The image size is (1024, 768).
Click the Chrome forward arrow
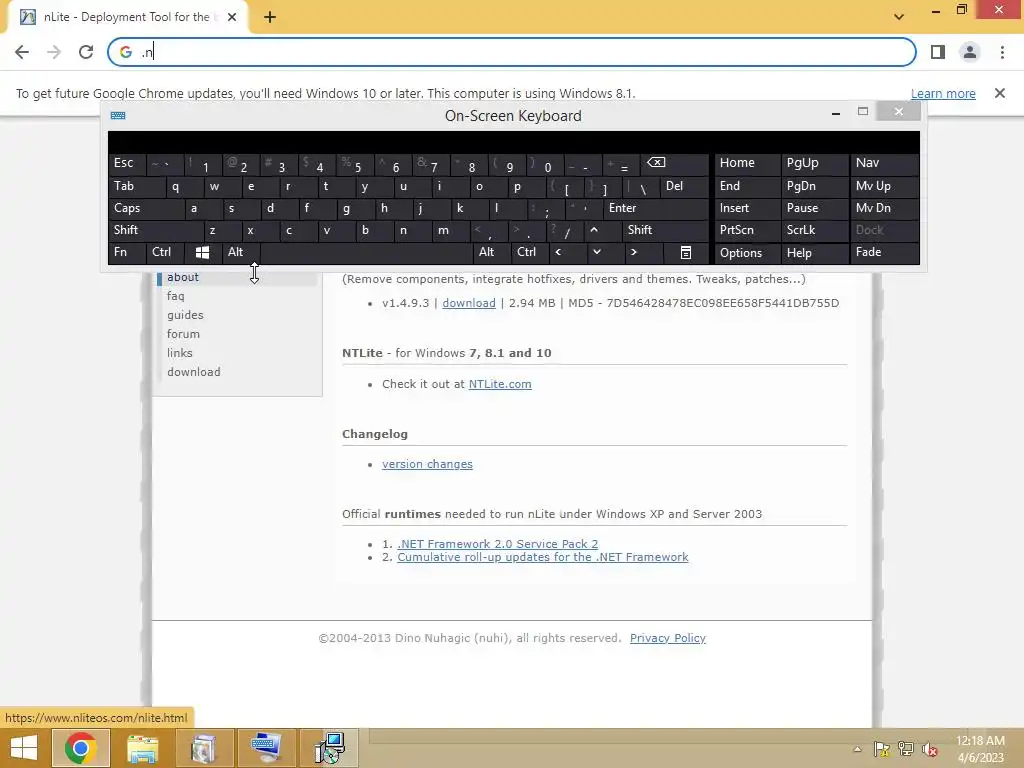coord(54,52)
